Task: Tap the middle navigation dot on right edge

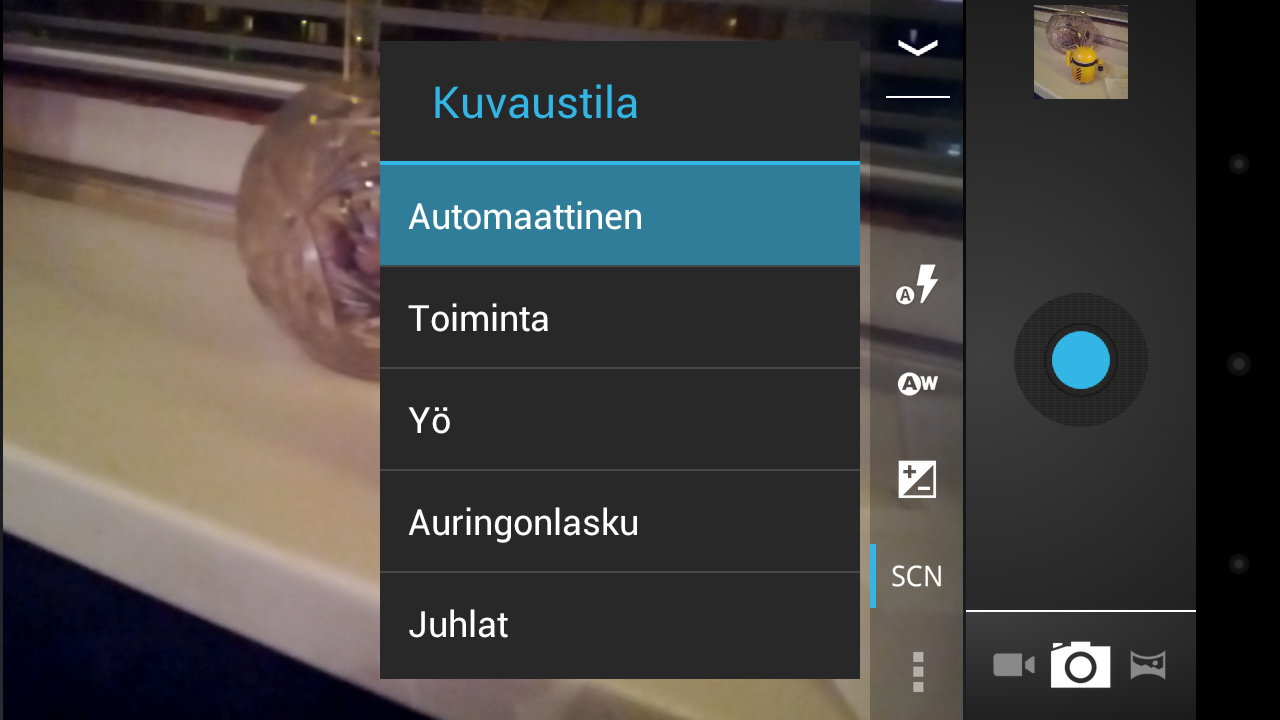Action: pos(1239,364)
